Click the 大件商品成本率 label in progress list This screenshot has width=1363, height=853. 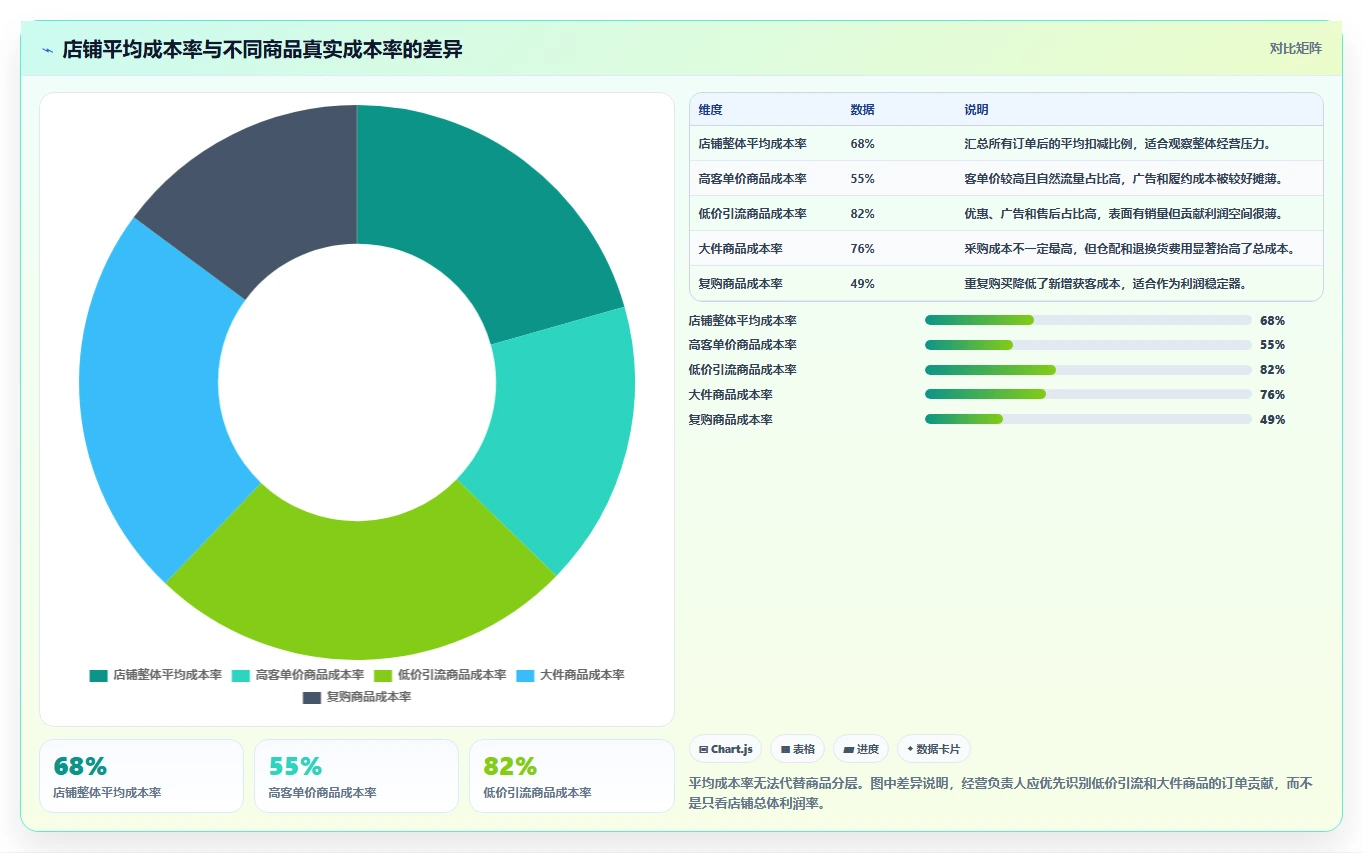(730, 395)
